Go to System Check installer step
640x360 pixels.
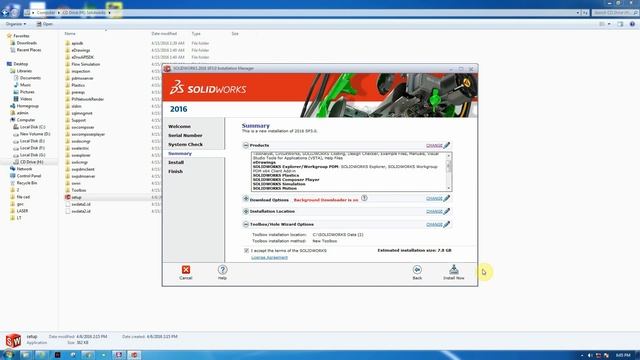coord(185,144)
